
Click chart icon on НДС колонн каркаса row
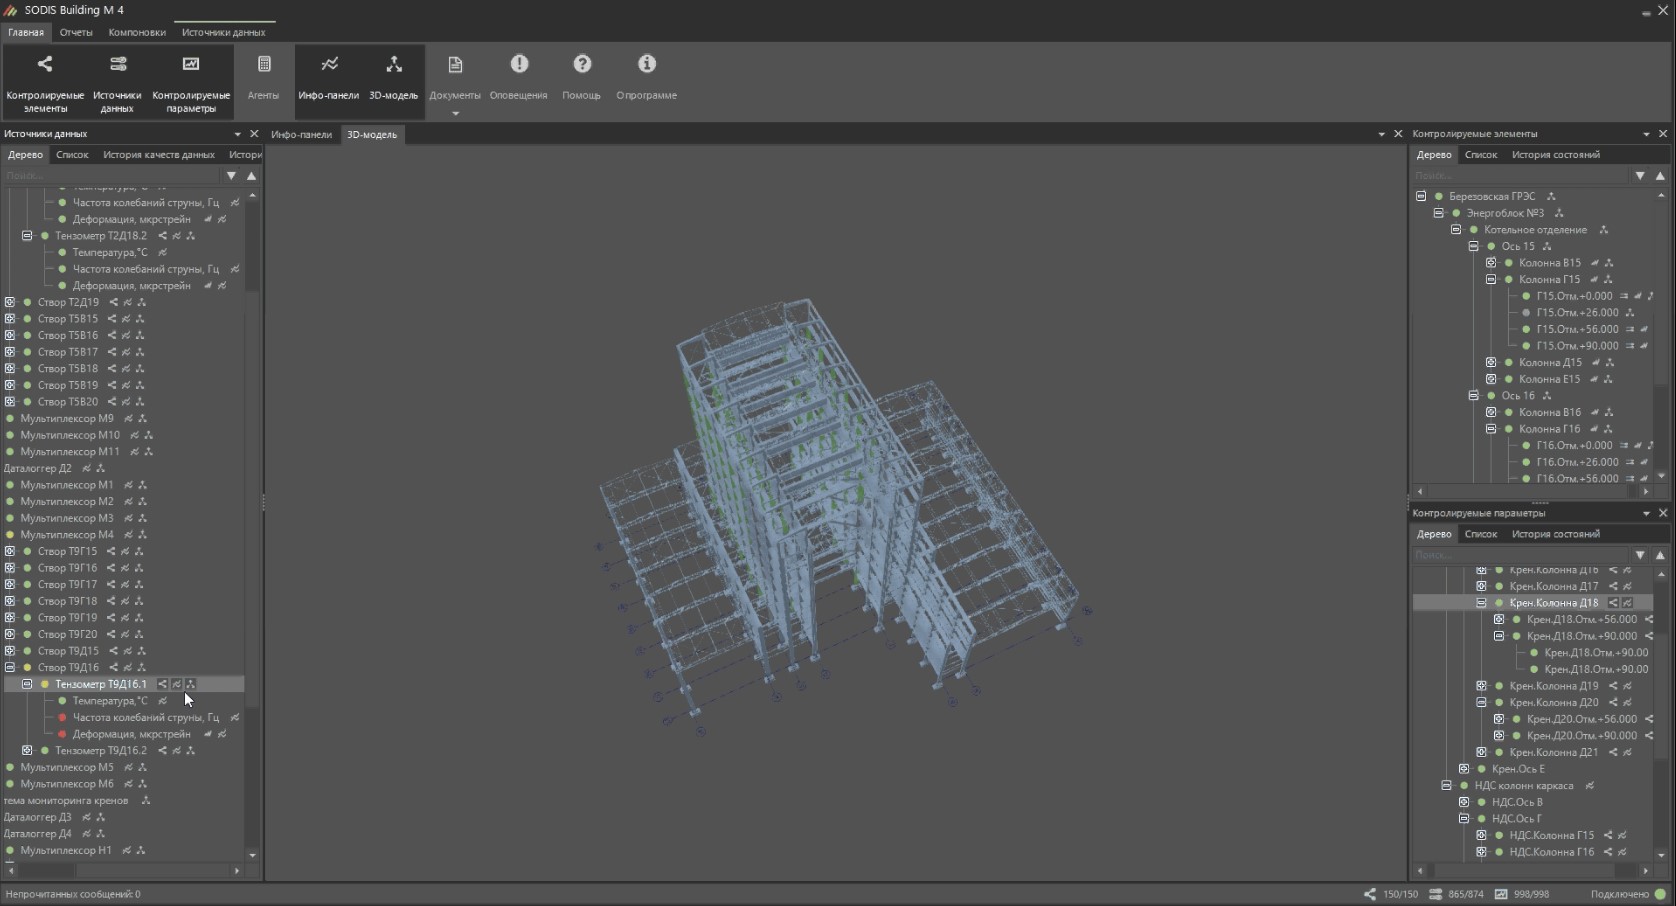pyautogui.click(x=1589, y=786)
